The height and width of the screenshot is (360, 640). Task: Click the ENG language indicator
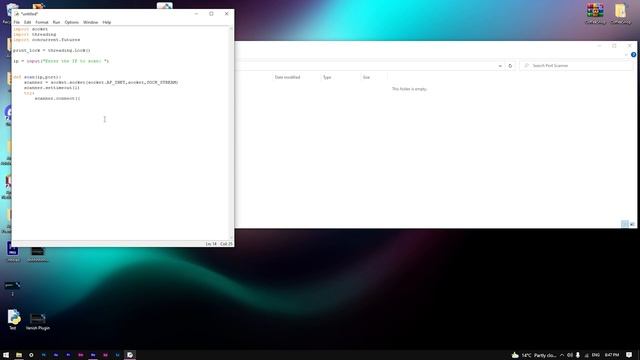596,355
